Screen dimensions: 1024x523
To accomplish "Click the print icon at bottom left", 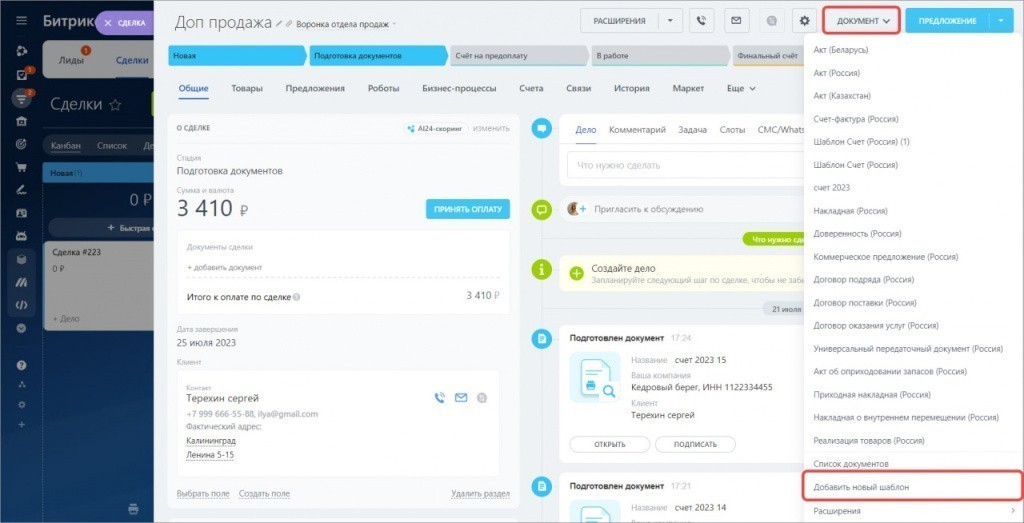I will (x=133, y=509).
